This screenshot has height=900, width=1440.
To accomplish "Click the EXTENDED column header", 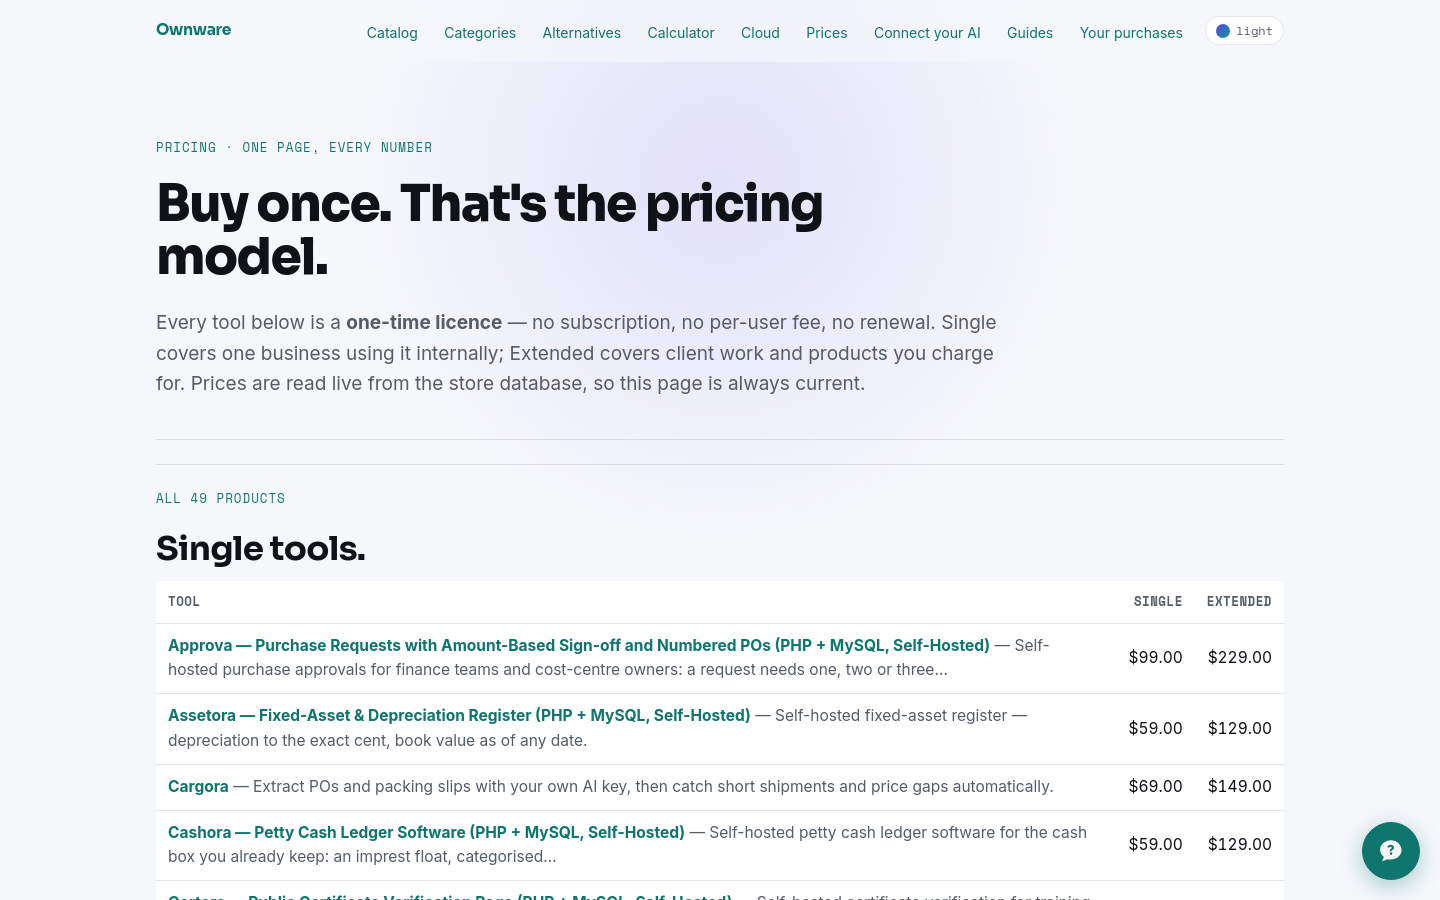I will pos(1239,601).
